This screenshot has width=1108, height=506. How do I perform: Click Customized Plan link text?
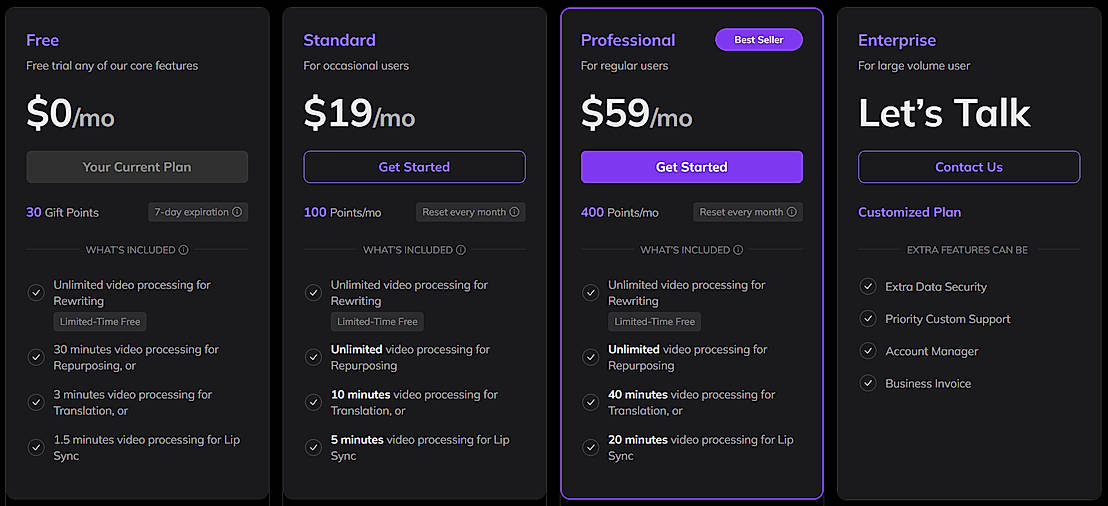(x=909, y=212)
